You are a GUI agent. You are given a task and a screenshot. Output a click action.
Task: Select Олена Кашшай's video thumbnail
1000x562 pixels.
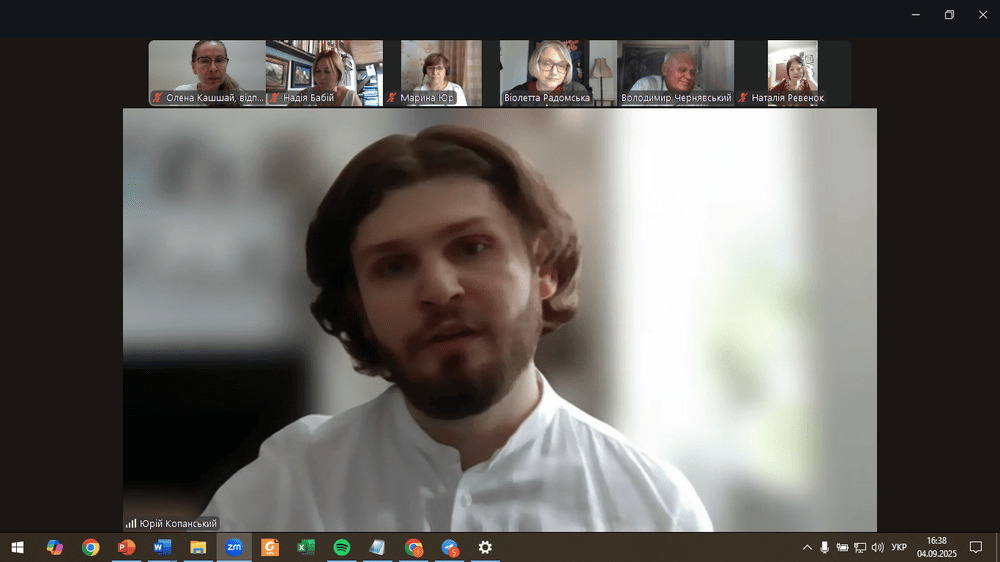point(207,72)
